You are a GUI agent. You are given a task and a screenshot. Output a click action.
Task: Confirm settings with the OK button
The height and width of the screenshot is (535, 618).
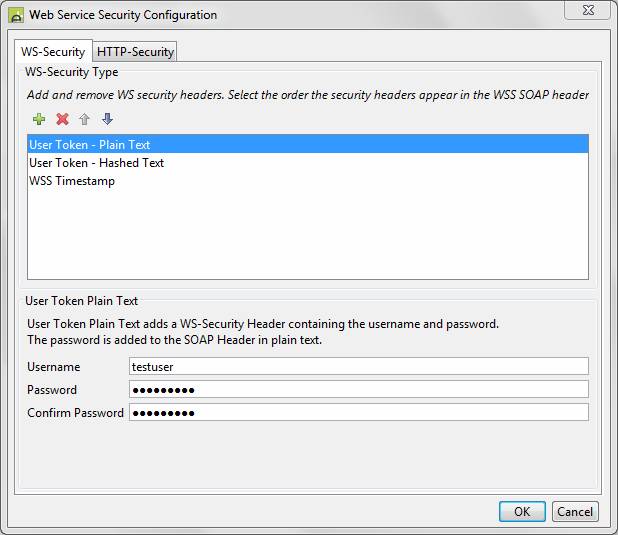pos(522,512)
